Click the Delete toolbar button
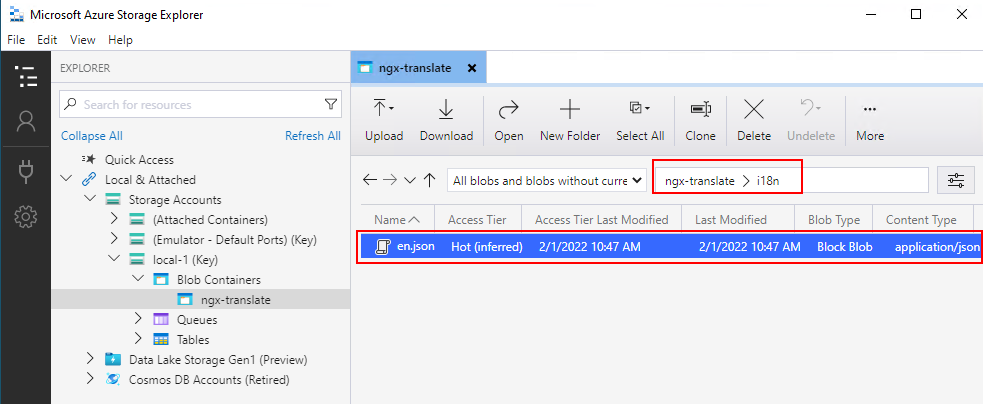The height and width of the screenshot is (404, 983). (x=754, y=120)
